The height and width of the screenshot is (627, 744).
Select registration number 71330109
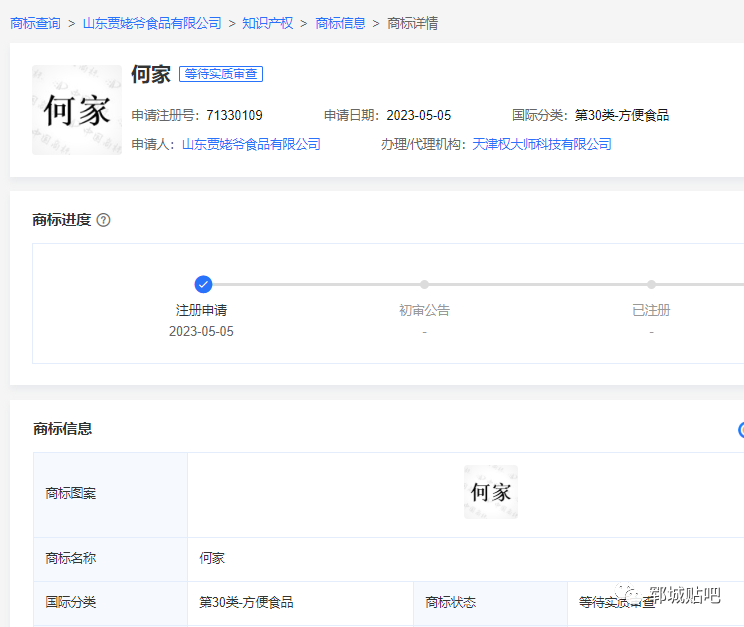(x=234, y=115)
